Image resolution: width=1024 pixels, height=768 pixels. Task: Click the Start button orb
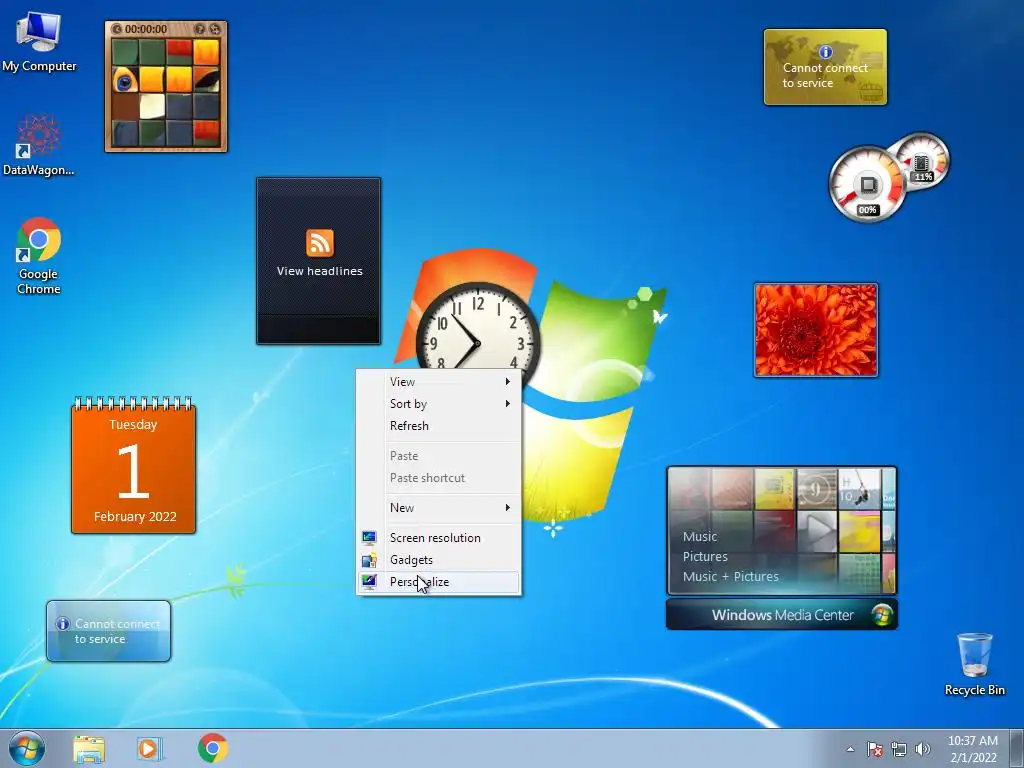click(x=27, y=748)
